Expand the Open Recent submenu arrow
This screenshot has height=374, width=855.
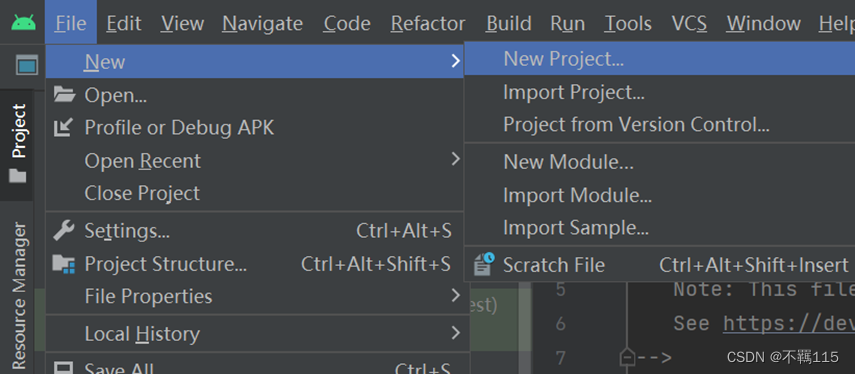coord(455,160)
